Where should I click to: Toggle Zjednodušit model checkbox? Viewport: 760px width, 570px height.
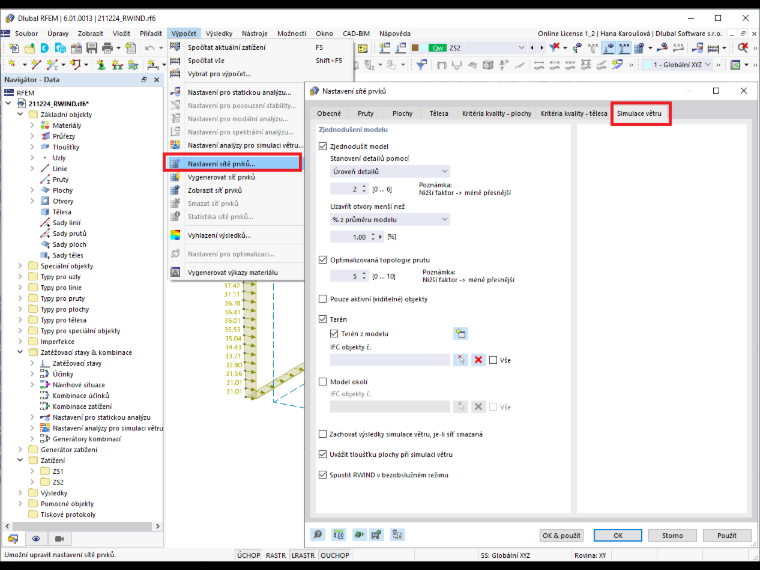pyautogui.click(x=323, y=146)
